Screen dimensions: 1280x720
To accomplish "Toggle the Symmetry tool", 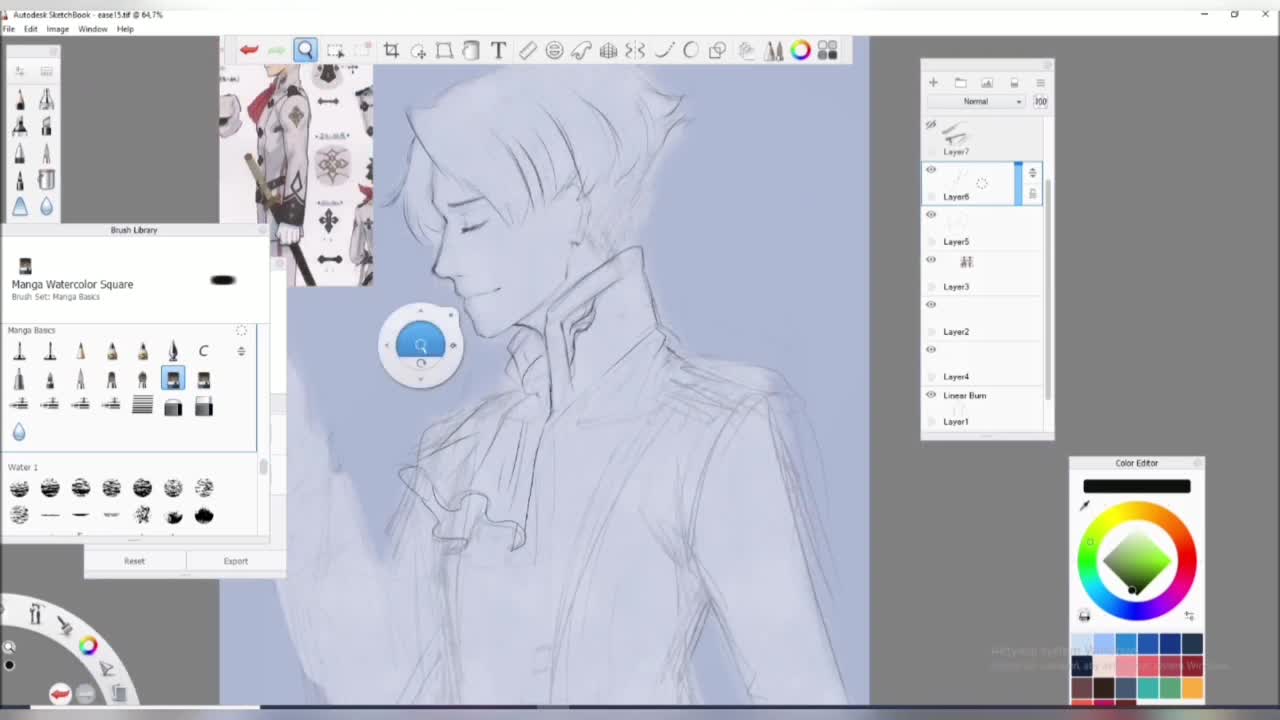I will [x=635, y=50].
